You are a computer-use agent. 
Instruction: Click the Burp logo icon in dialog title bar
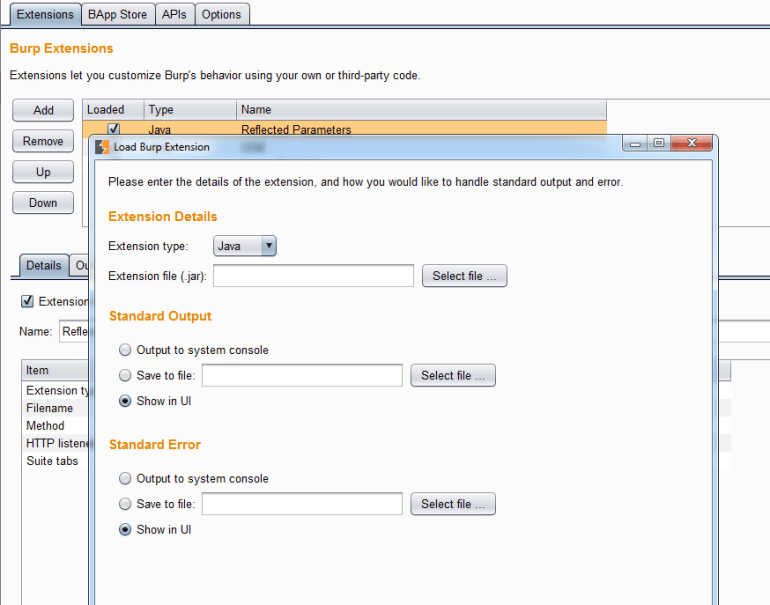102,146
